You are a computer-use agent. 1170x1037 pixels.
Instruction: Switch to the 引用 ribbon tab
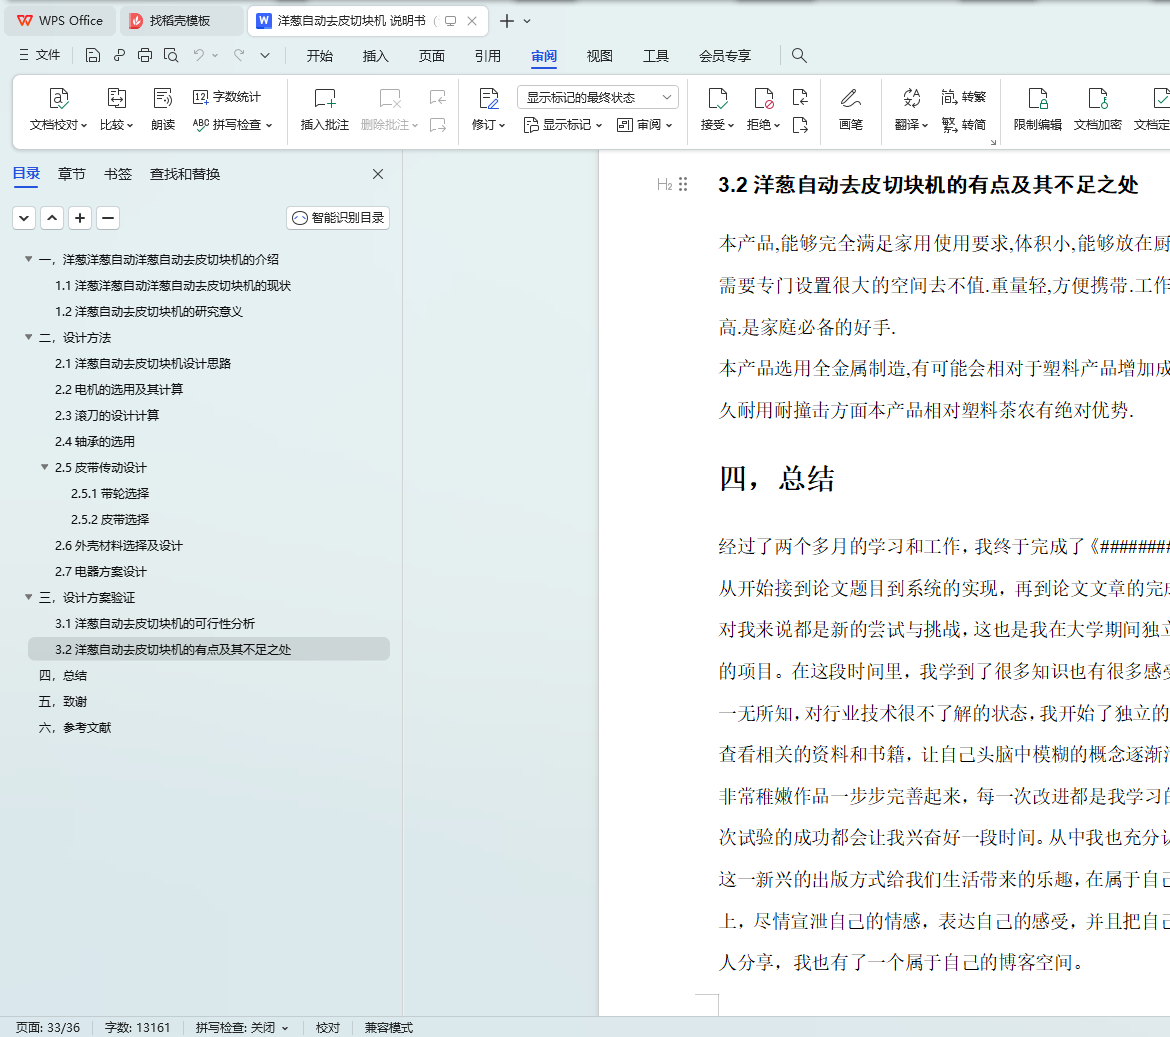click(x=487, y=56)
